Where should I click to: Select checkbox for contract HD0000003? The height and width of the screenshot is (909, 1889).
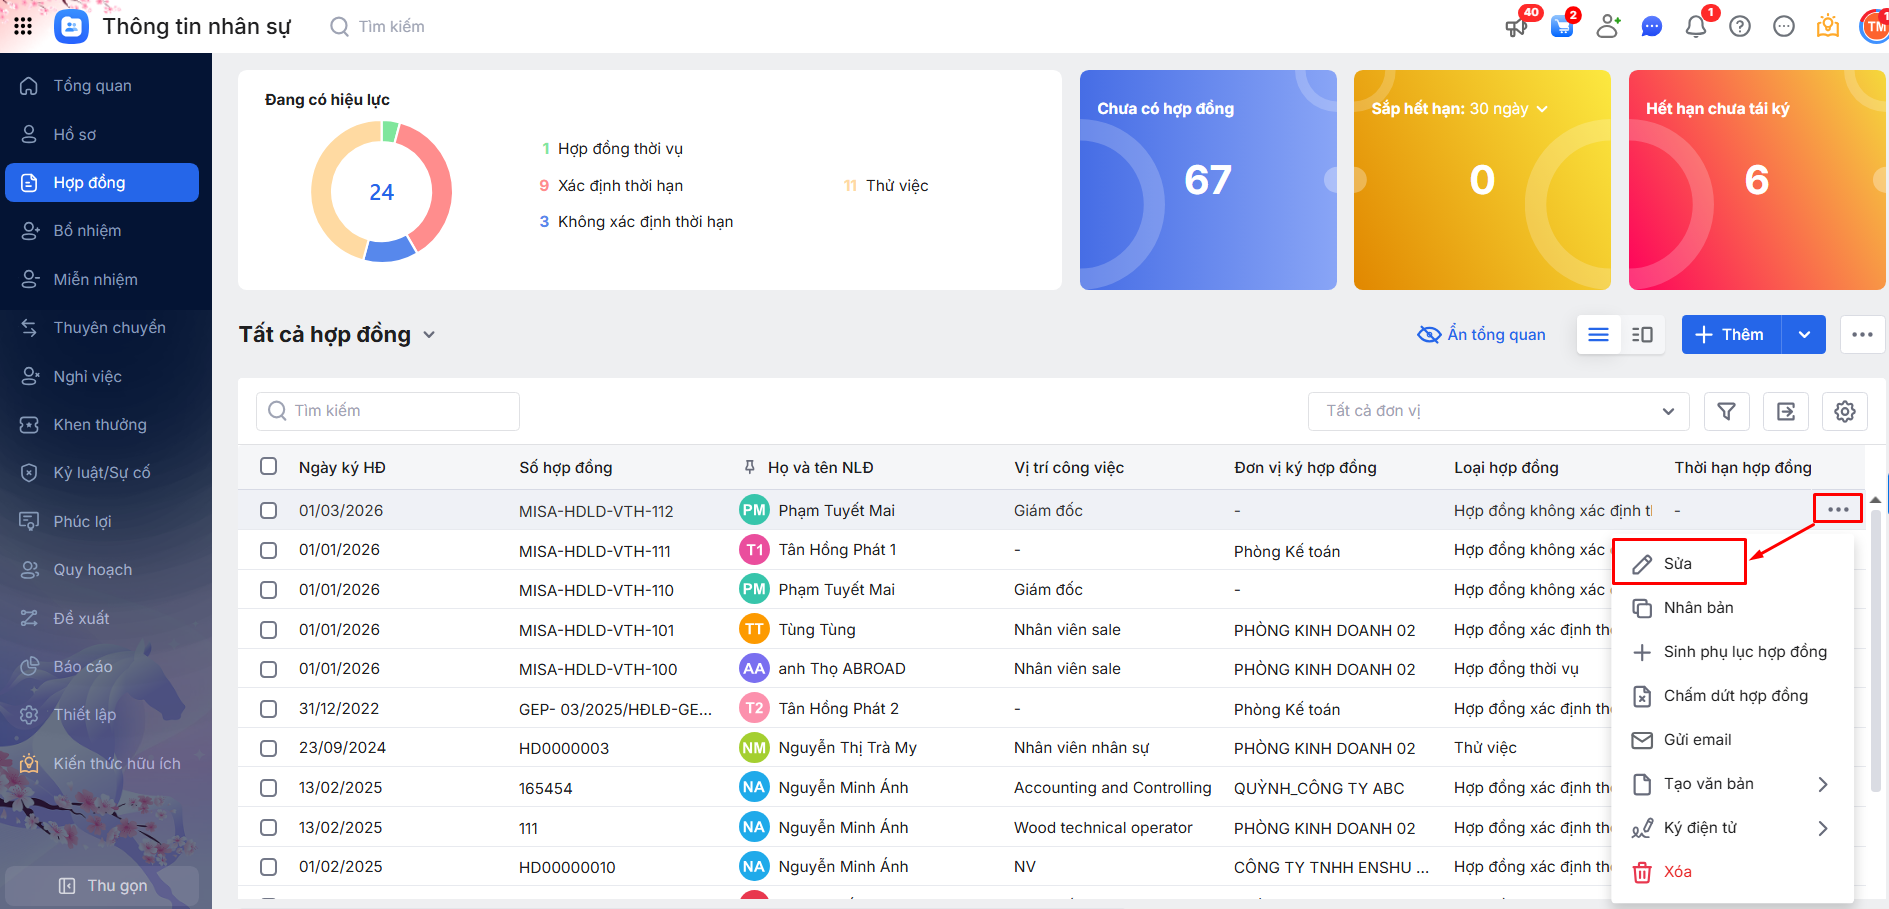(x=268, y=748)
